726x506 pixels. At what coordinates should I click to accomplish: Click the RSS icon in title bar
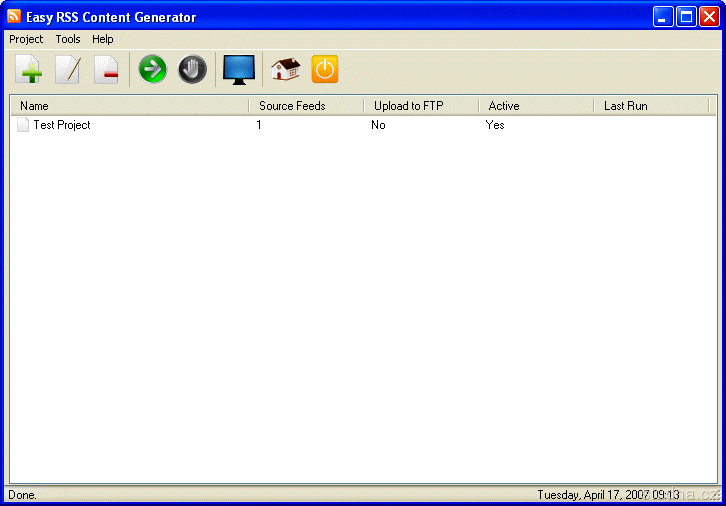point(14,17)
